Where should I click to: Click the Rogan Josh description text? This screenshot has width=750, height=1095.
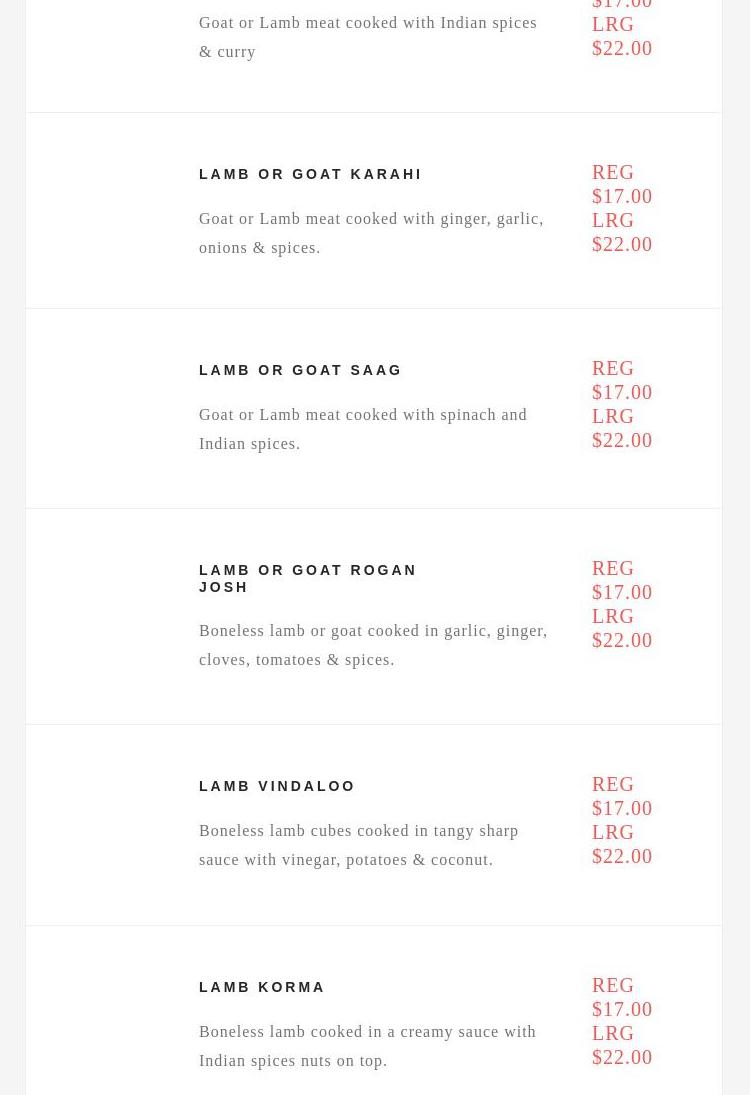(373, 645)
